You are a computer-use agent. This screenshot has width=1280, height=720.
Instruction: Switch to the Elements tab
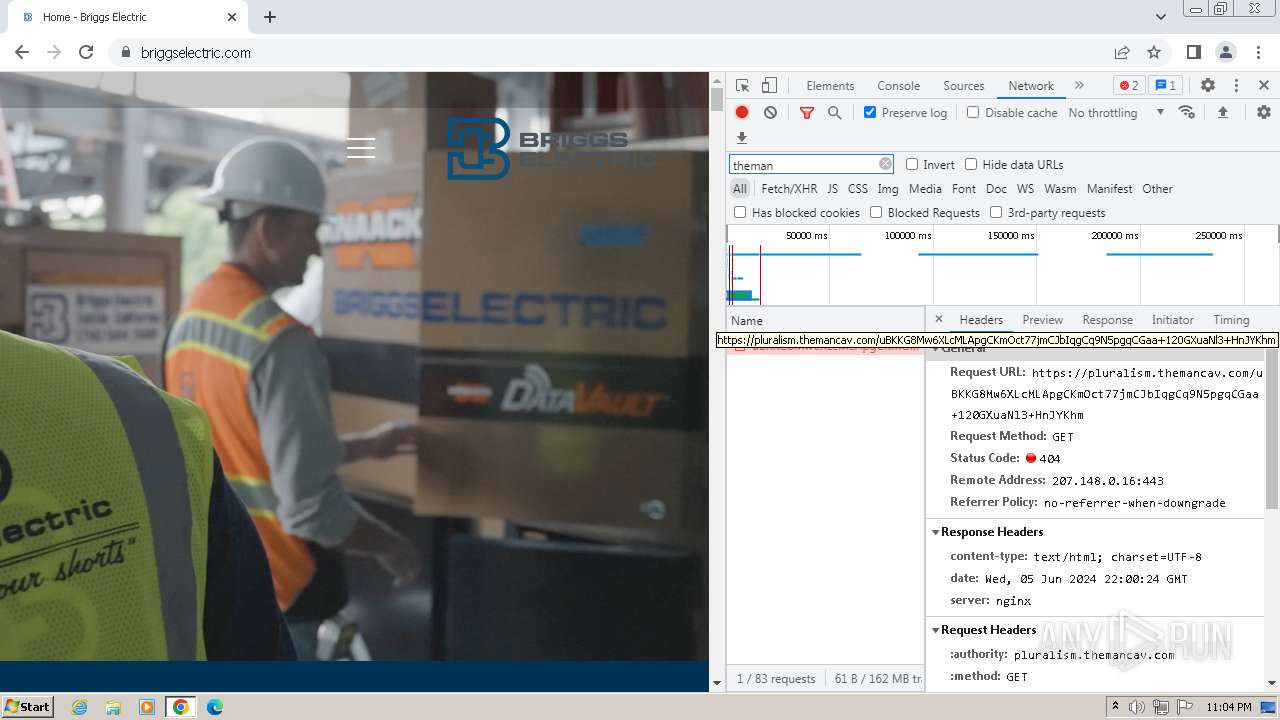[830, 86]
